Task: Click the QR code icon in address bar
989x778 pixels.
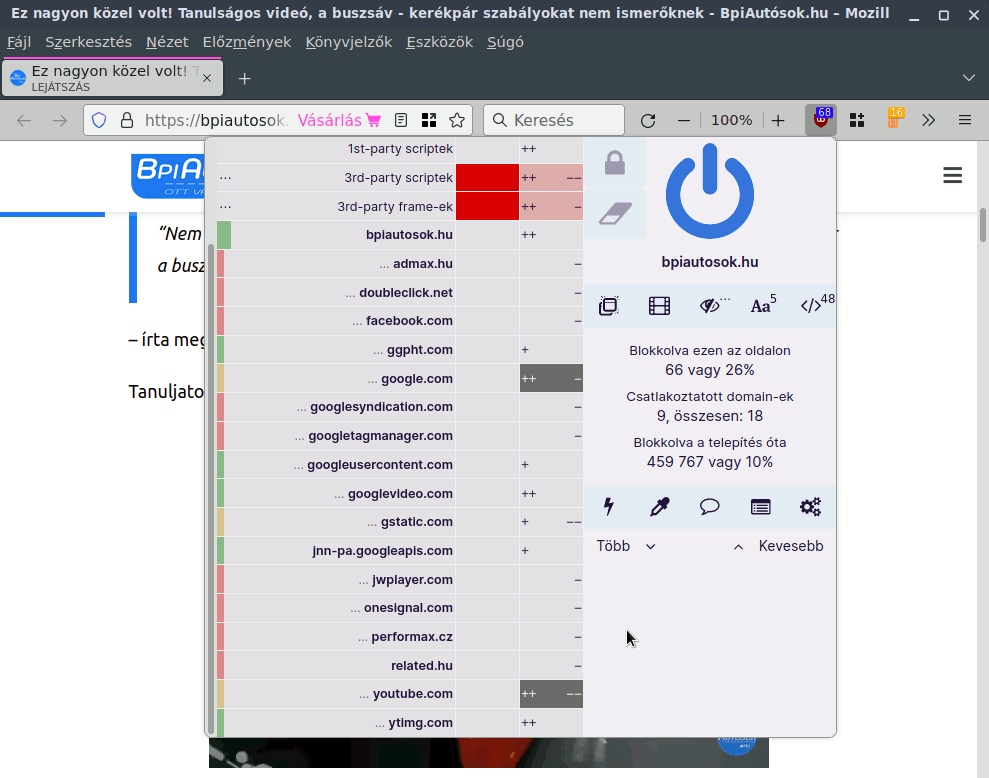Action: (429, 120)
